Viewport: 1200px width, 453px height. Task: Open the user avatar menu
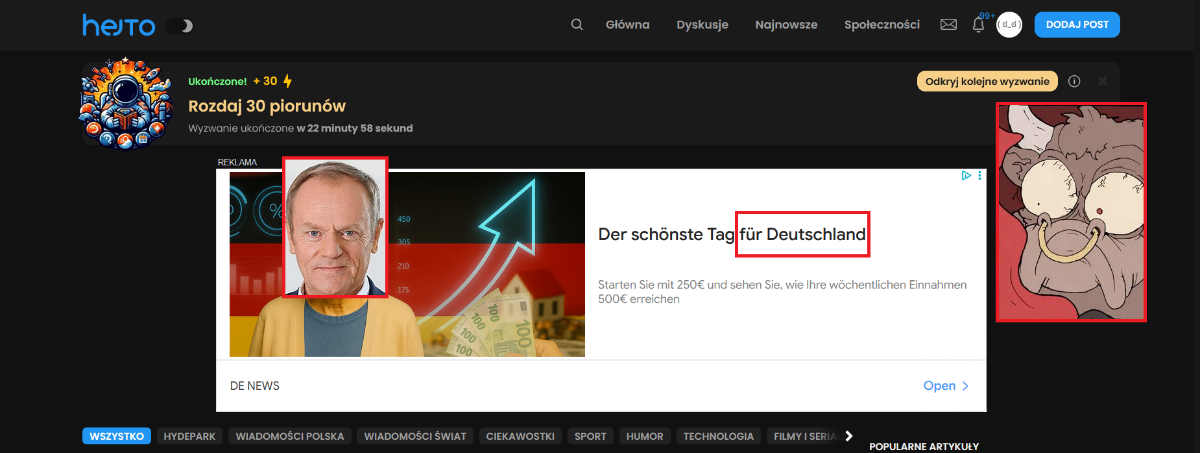tap(1009, 25)
